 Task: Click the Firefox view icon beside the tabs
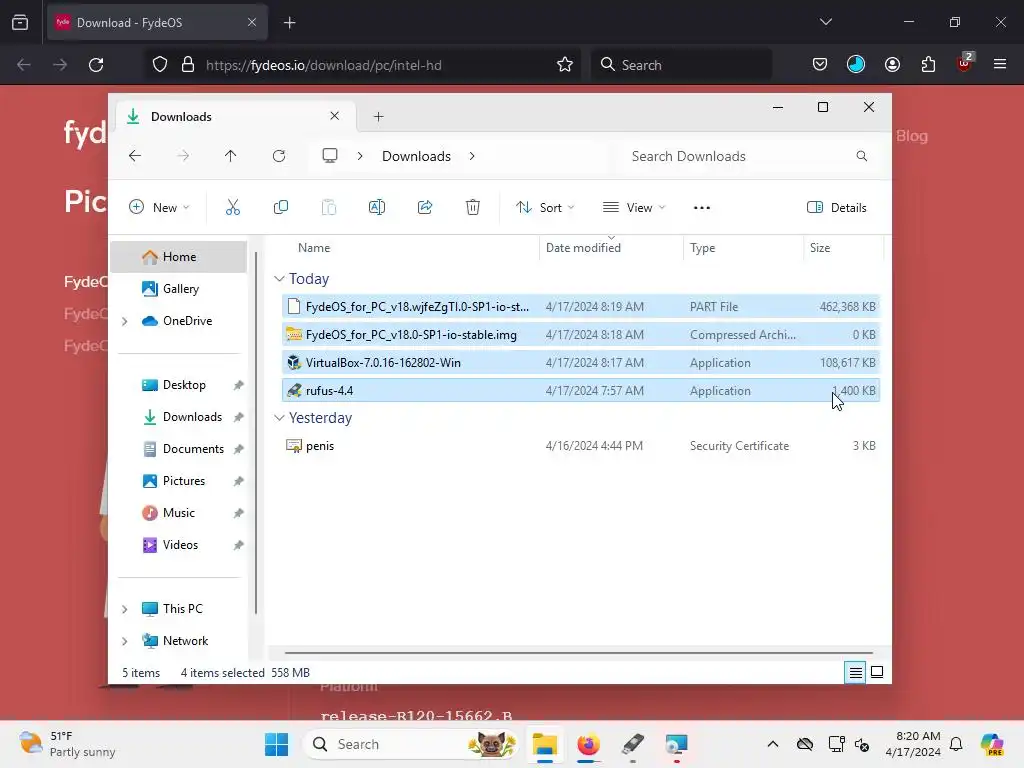(x=20, y=23)
